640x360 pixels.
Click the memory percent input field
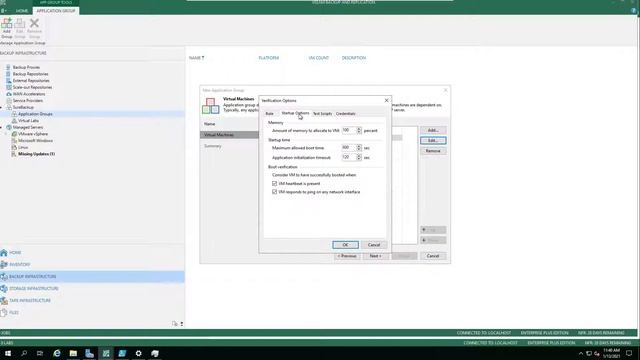coord(349,130)
